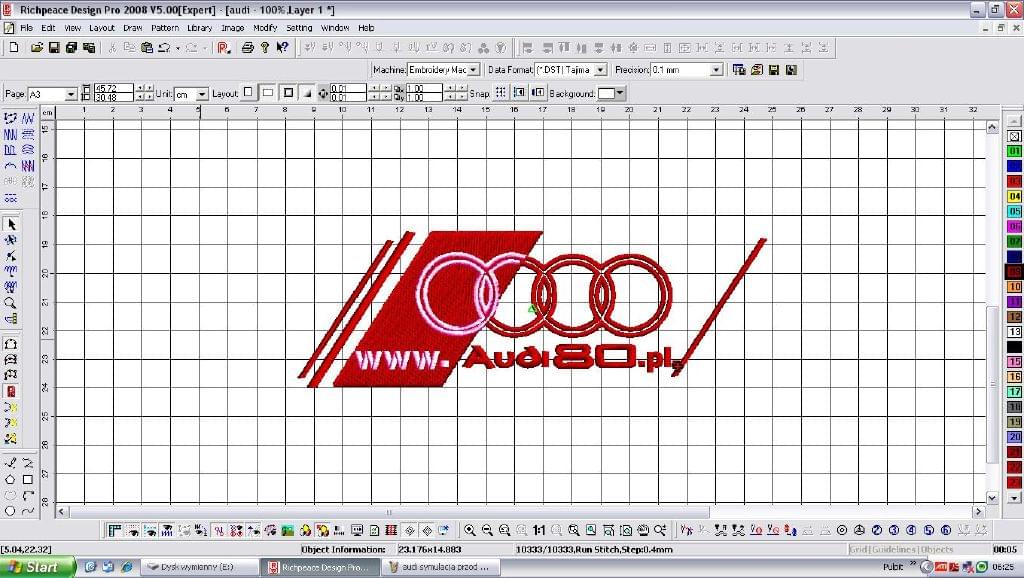Set zoom to 1:1 actual size
The height and width of the screenshot is (578, 1024).
coord(539,530)
